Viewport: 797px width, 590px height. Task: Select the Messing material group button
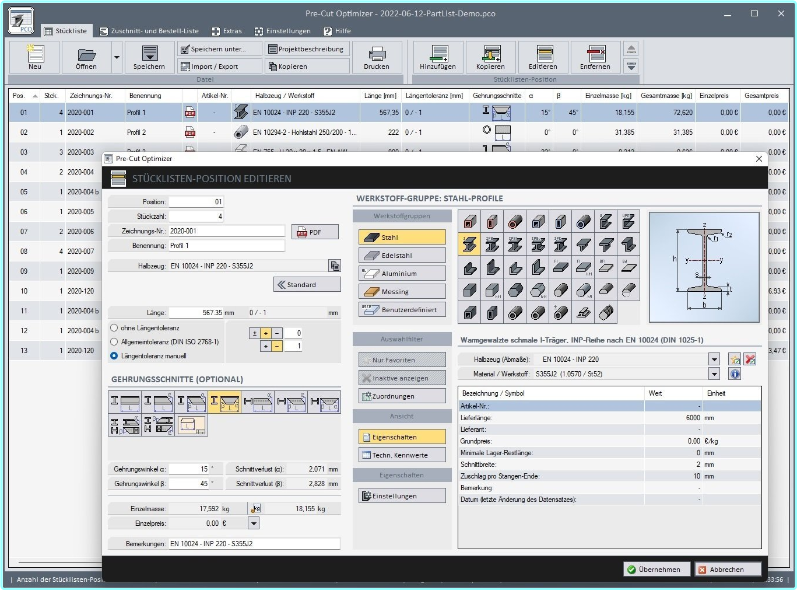point(402,292)
